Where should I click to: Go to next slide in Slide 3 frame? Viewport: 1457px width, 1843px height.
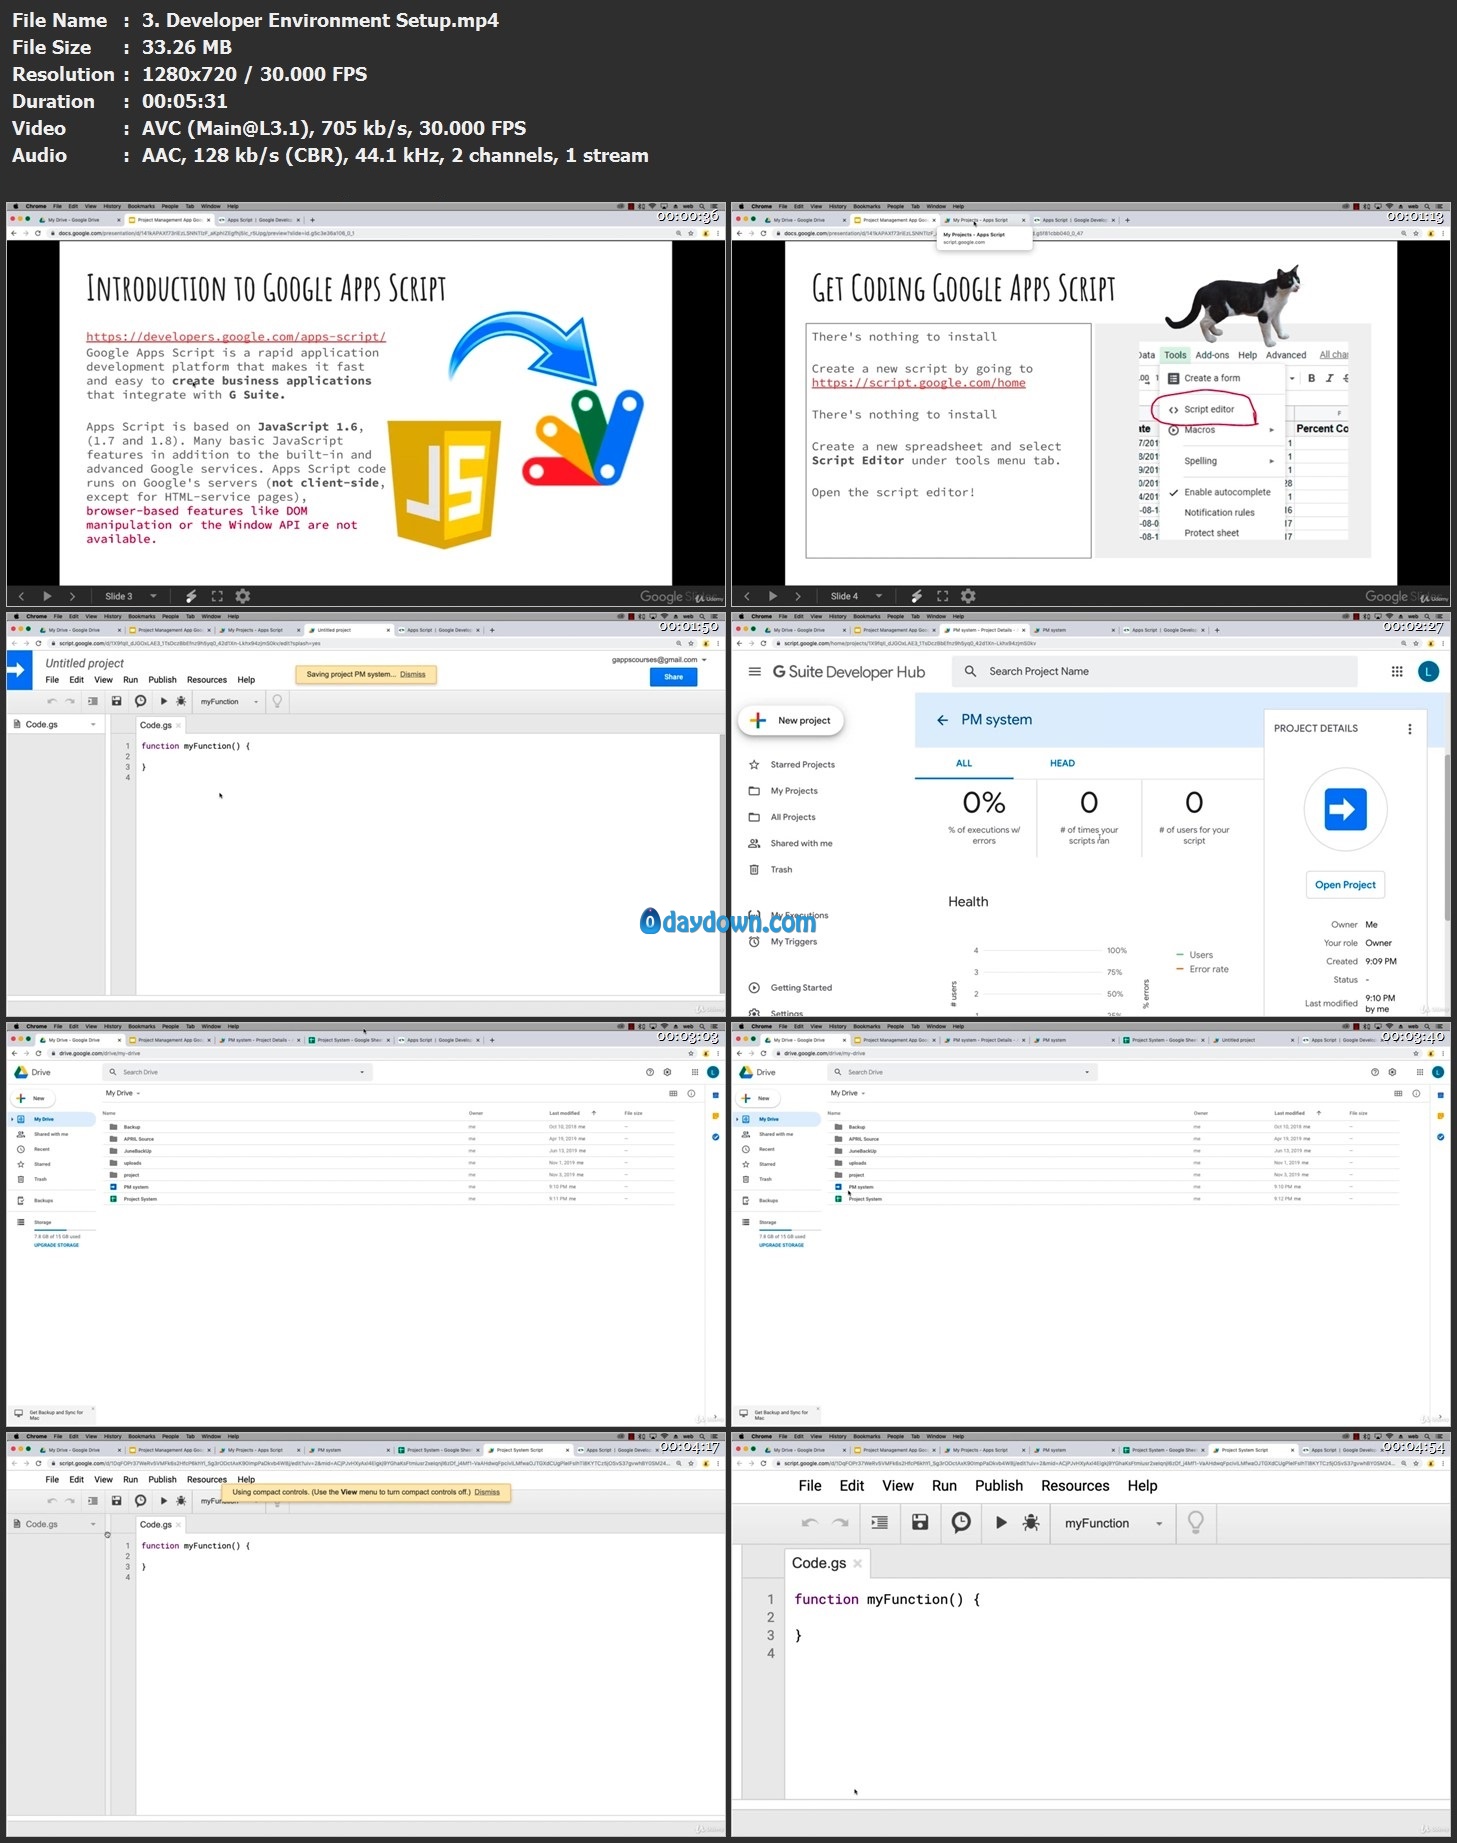(72, 596)
